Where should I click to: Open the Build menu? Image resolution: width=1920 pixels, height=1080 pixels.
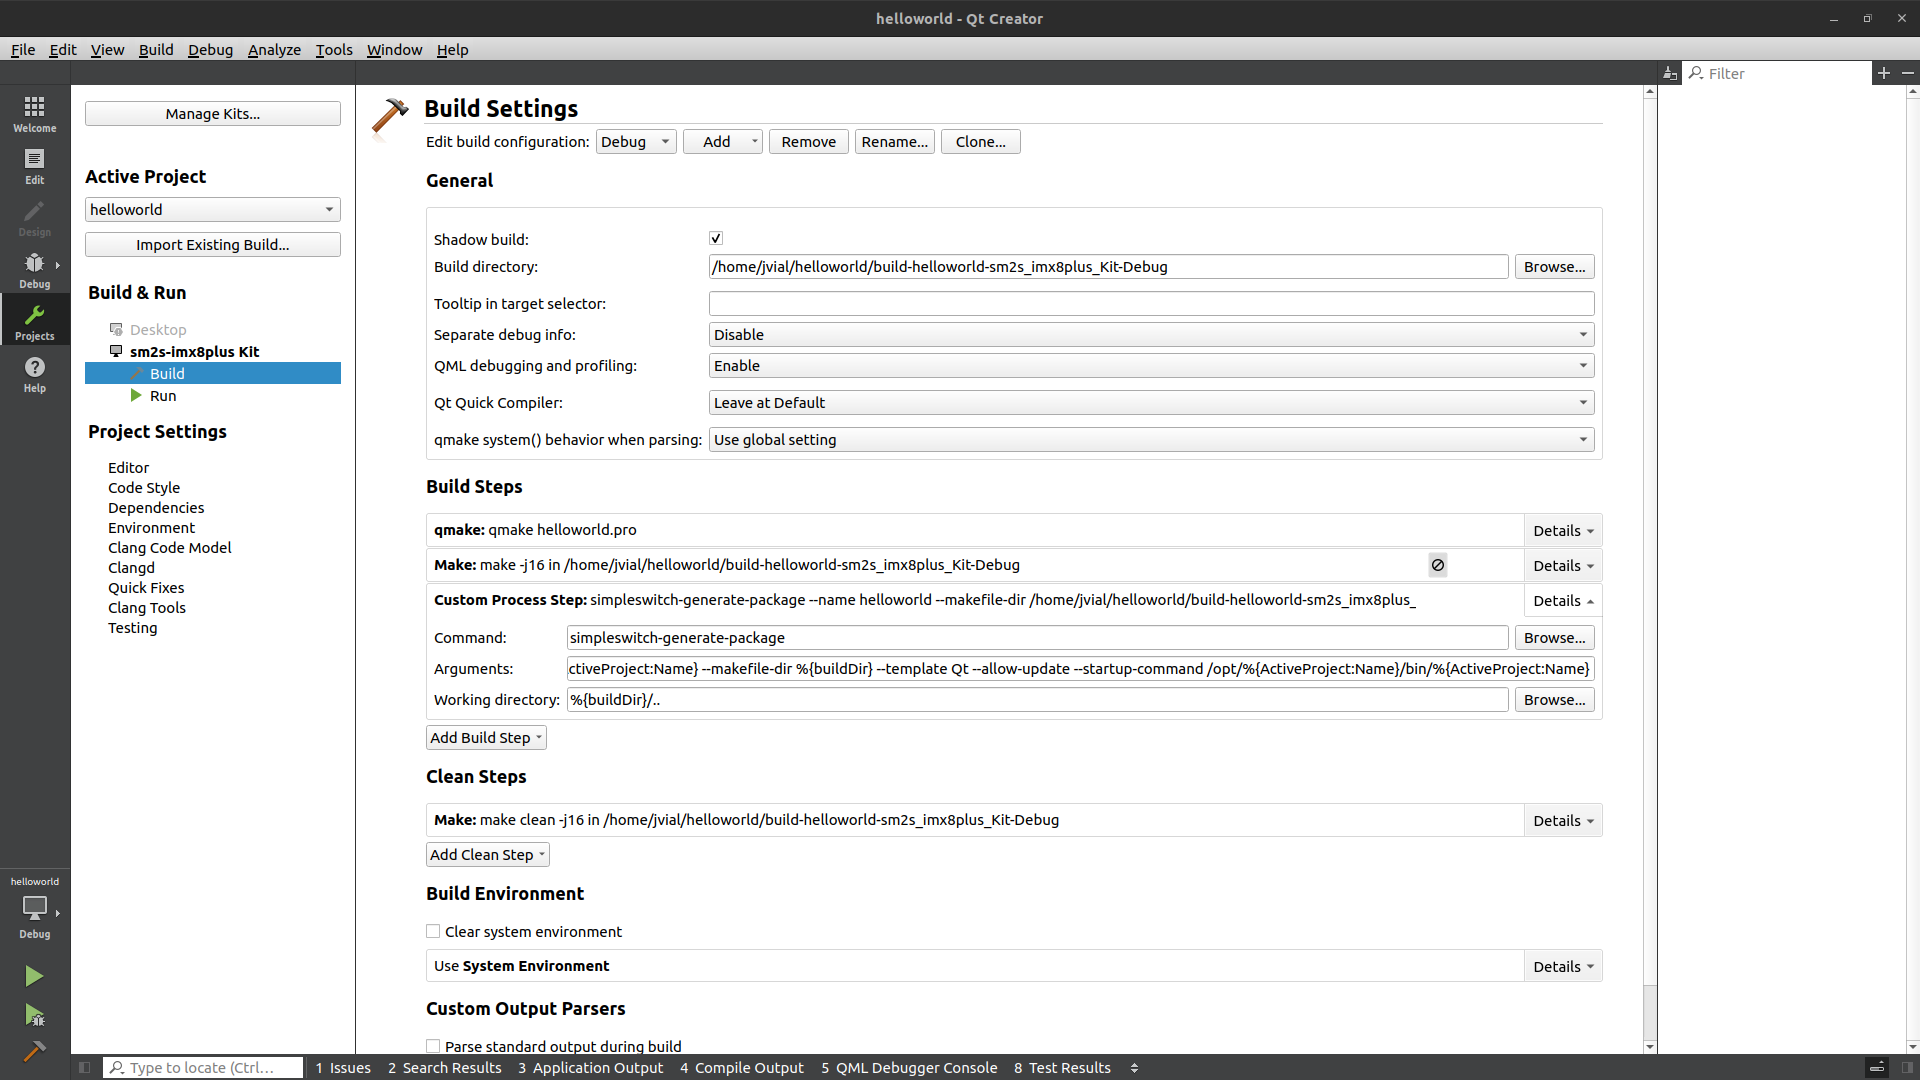pos(155,49)
